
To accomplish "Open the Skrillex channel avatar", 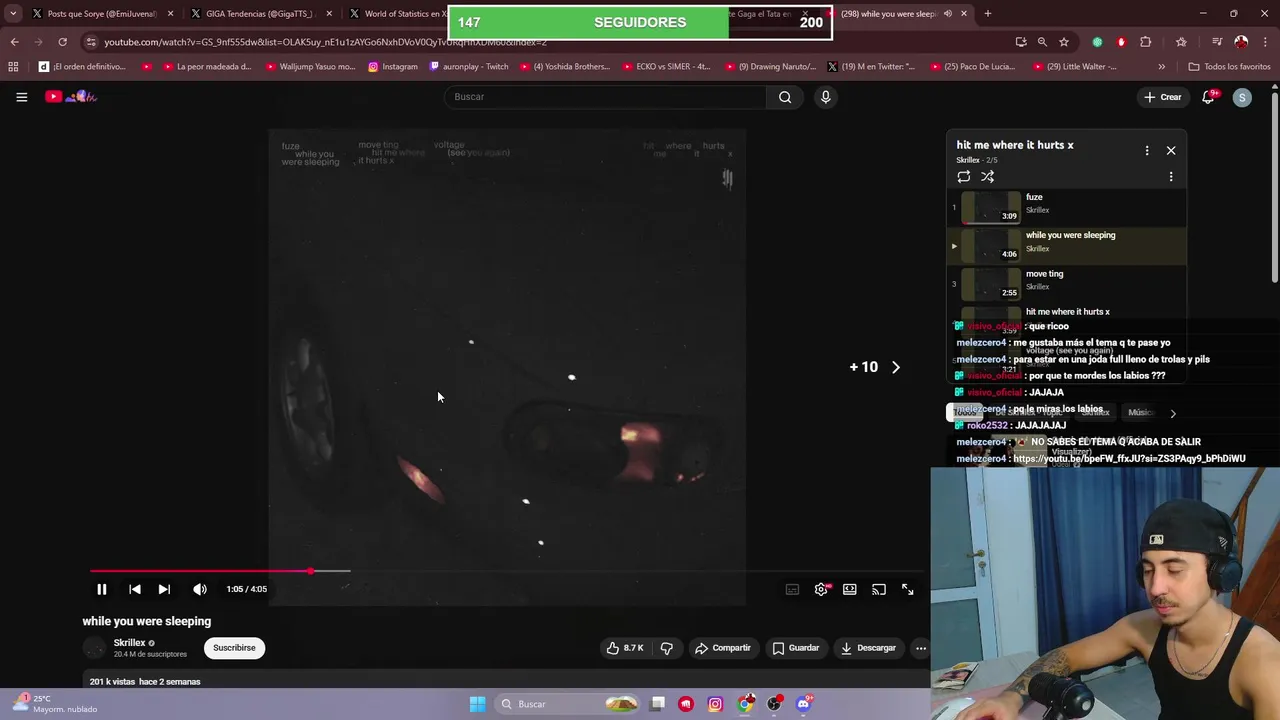I will pos(94,648).
